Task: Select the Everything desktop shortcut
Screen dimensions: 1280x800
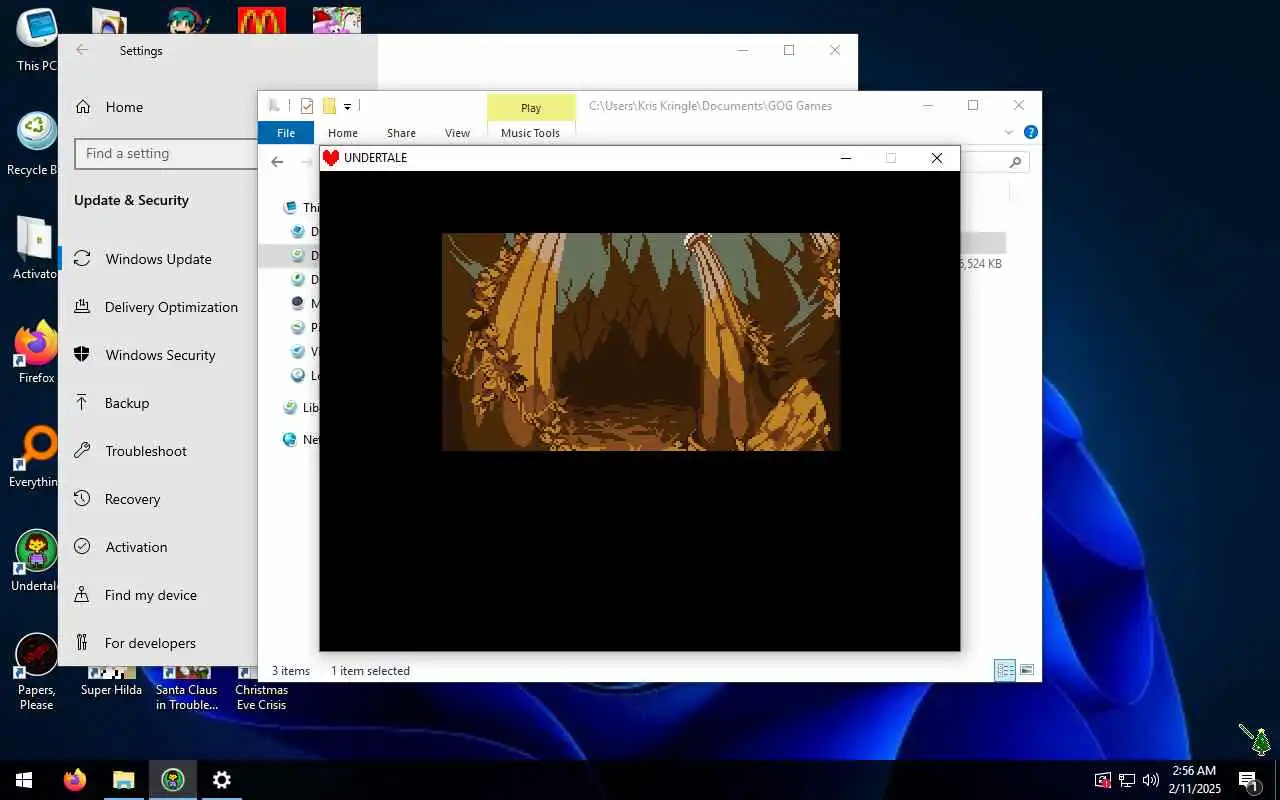Action: click(36, 457)
